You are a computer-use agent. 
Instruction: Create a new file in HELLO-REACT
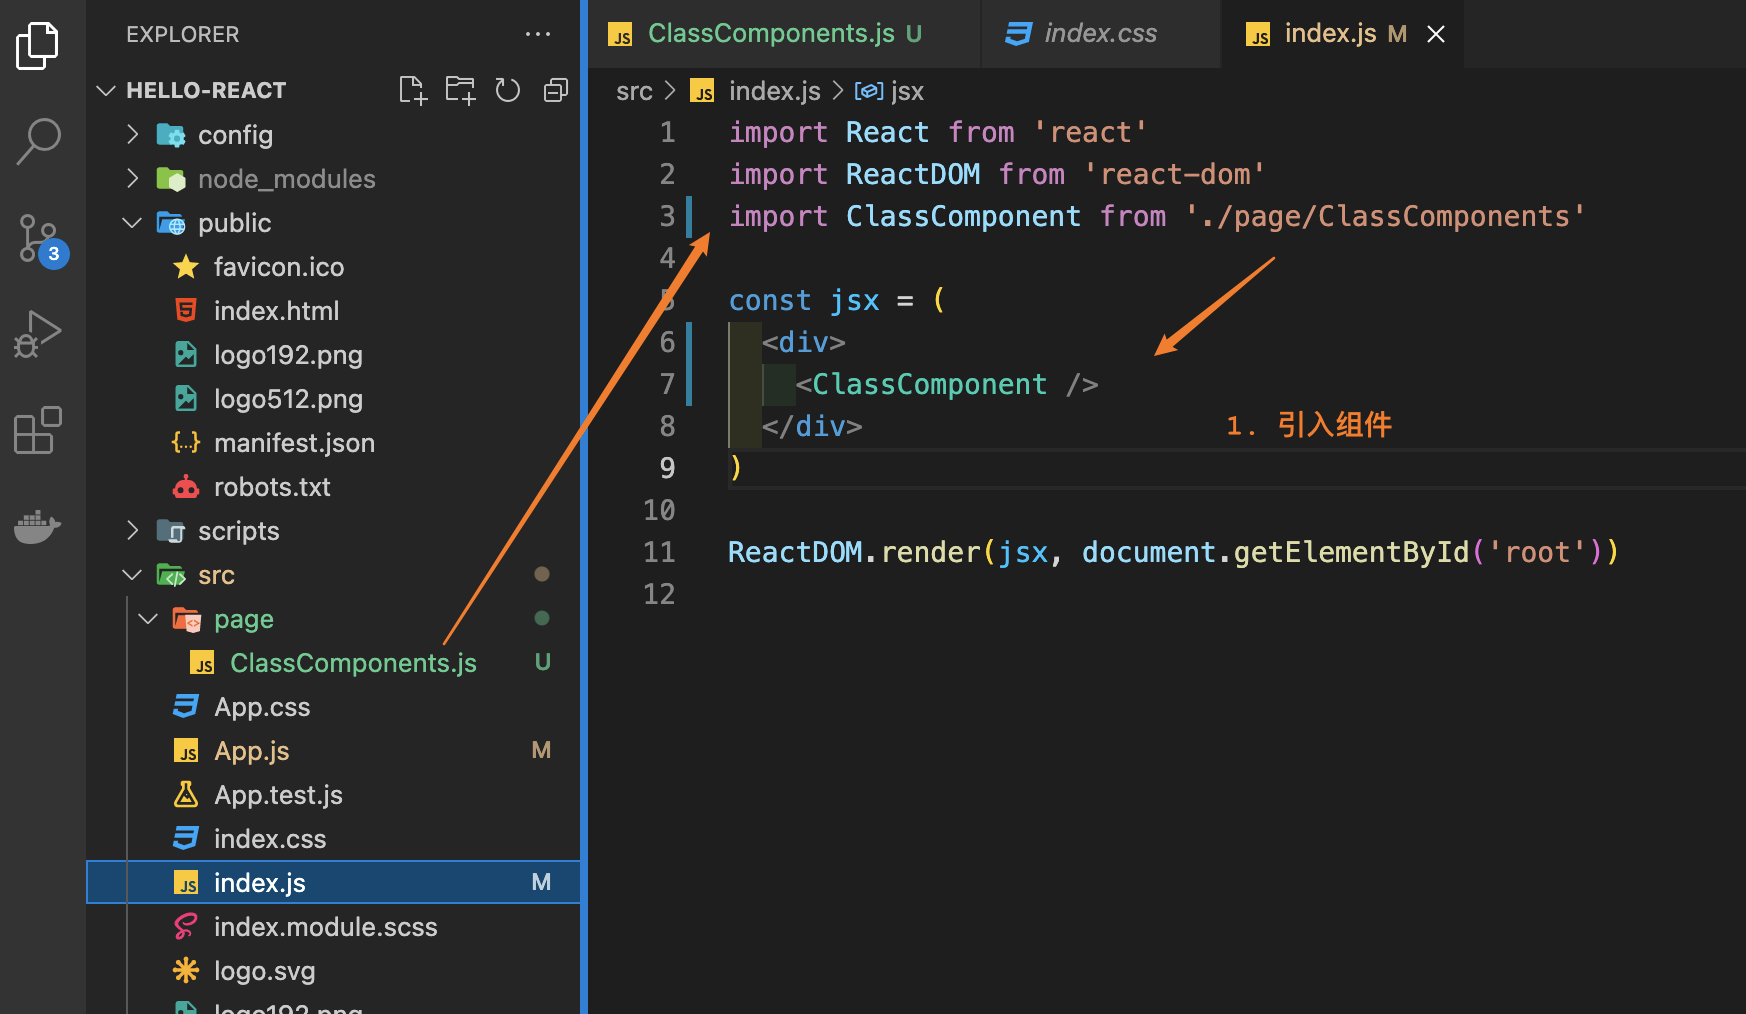click(412, 90)
